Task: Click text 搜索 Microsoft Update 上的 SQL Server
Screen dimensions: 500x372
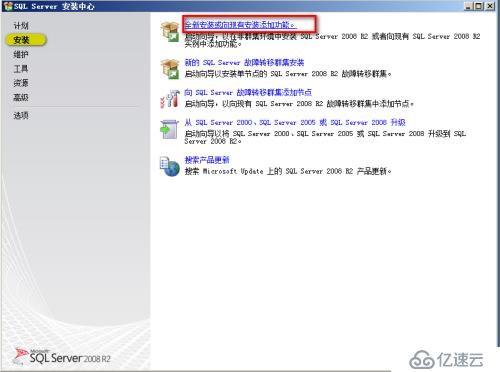Action: click(x=288, y=171)
